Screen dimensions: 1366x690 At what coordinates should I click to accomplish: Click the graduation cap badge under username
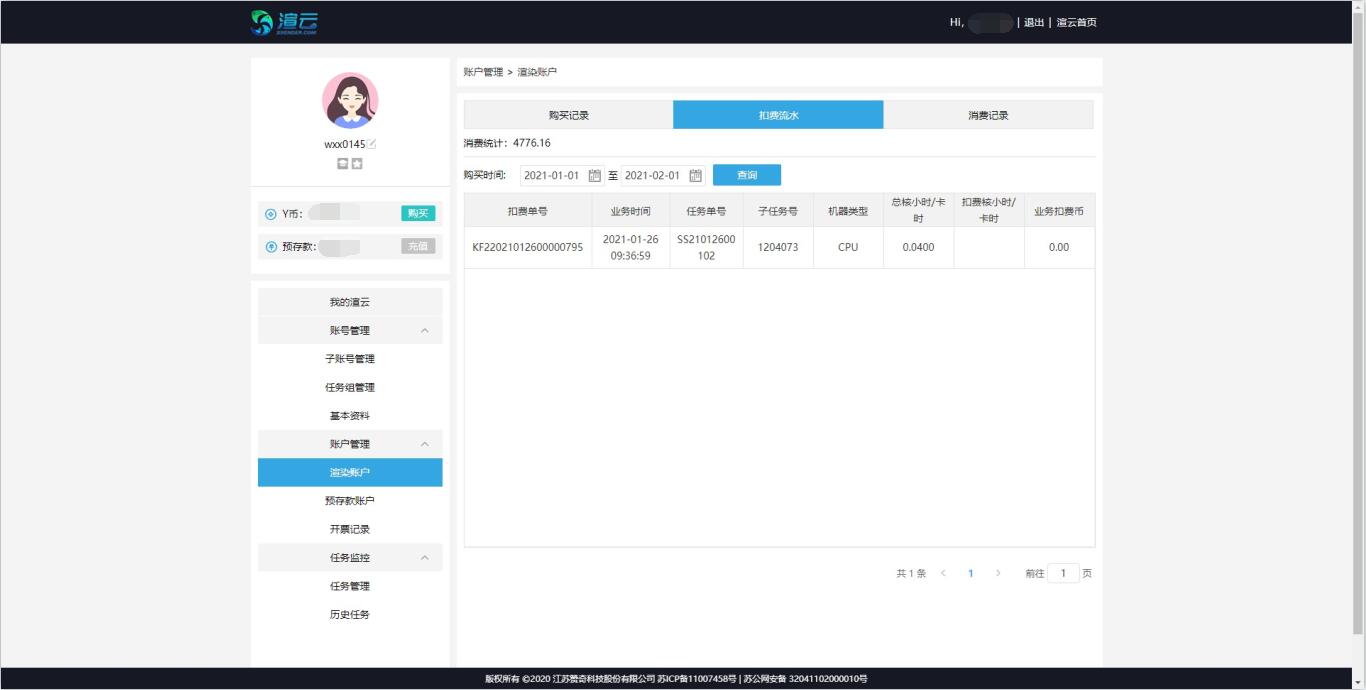pos(342,163)
